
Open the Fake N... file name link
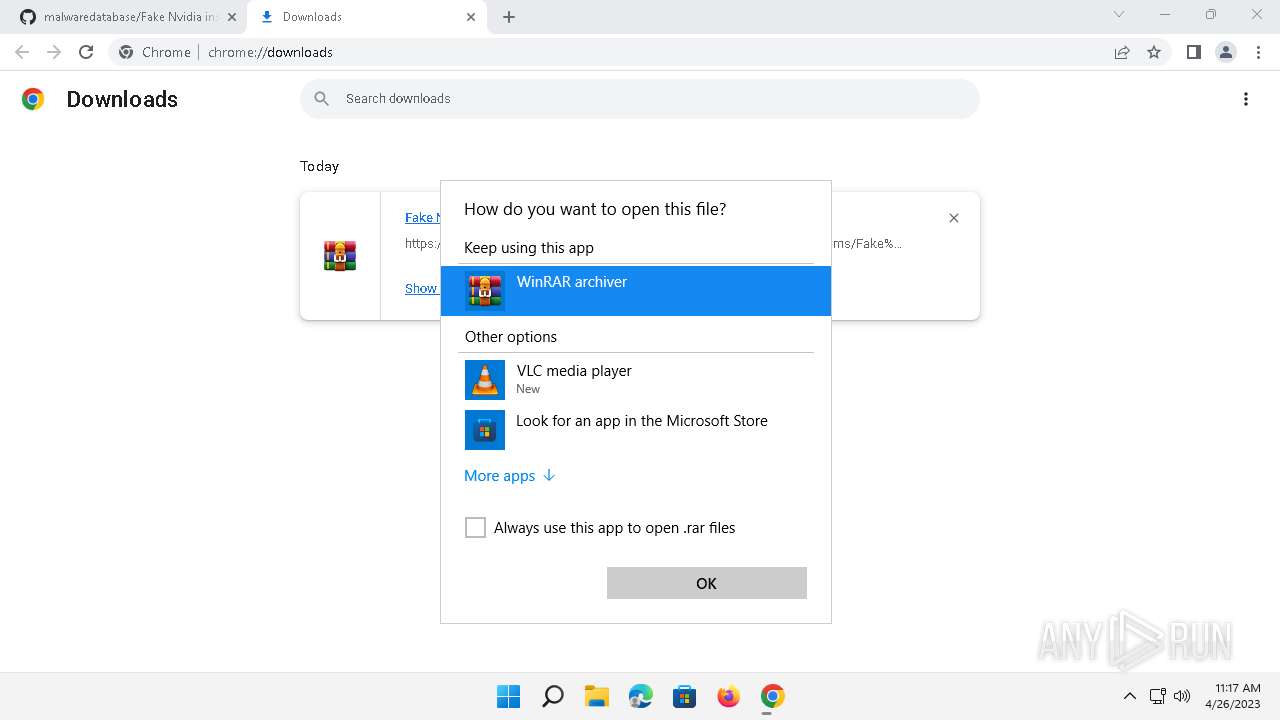click(422, 218)
